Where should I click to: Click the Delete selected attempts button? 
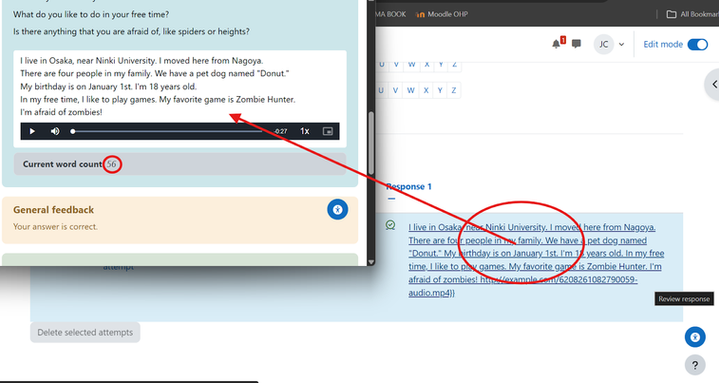click(85, 333)
